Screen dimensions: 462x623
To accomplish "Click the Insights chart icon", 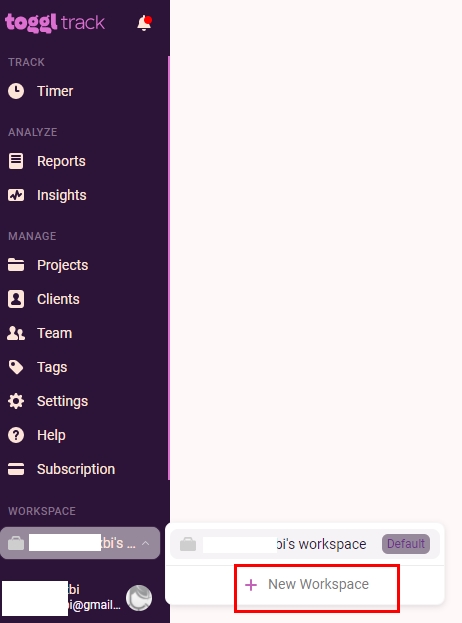I will click(x=16, y=195).
